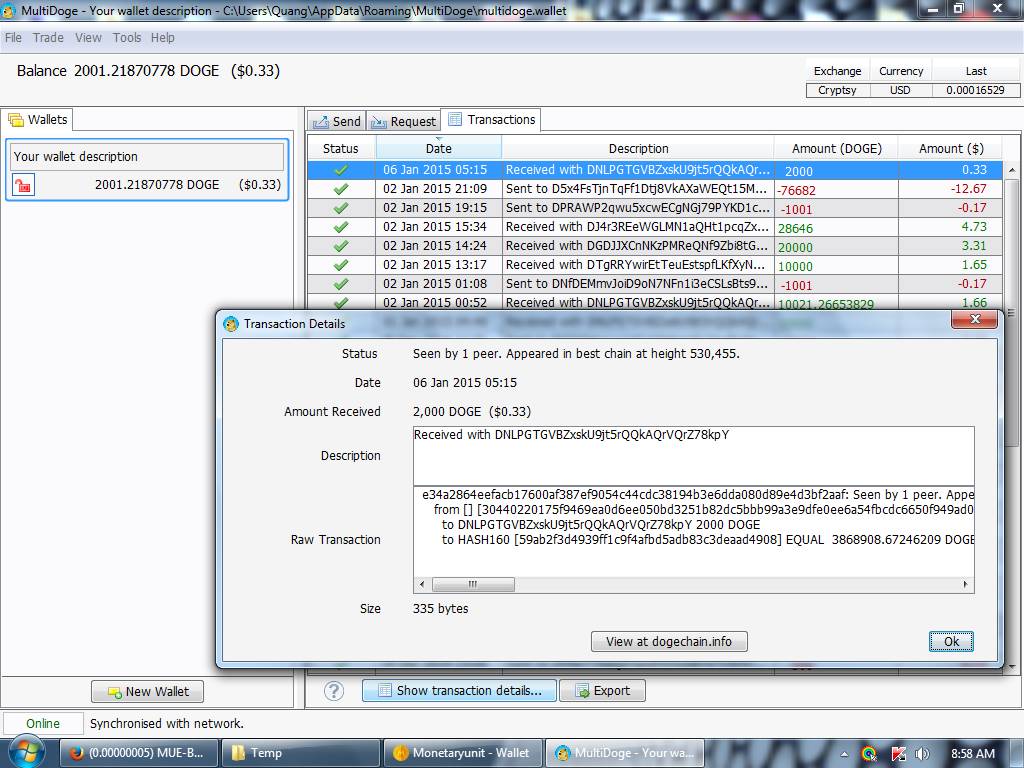Click green checkmark status for 02 Jan 2015 14:24

pyautogui.click(x=340, y=246)
